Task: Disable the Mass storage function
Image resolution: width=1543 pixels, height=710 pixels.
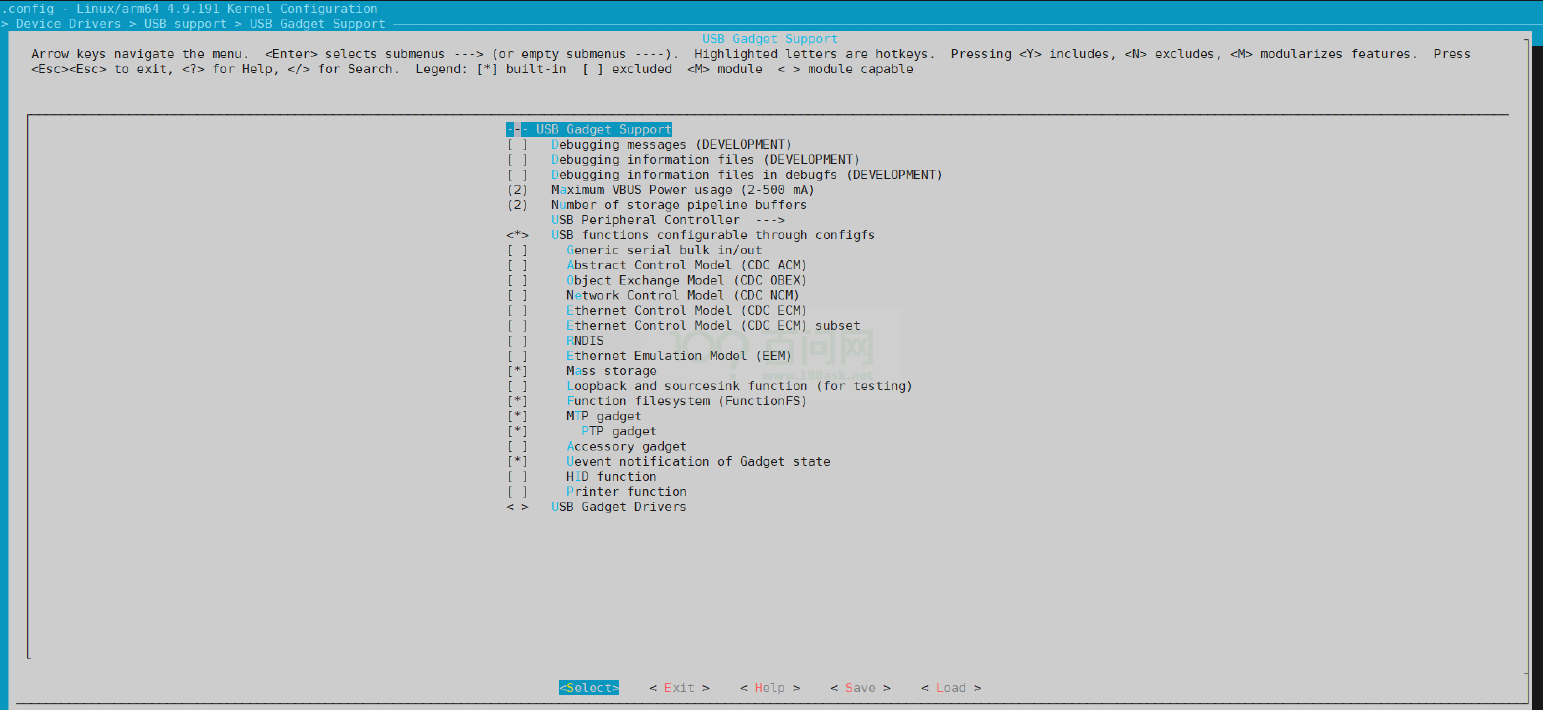Action: [581, 371]
